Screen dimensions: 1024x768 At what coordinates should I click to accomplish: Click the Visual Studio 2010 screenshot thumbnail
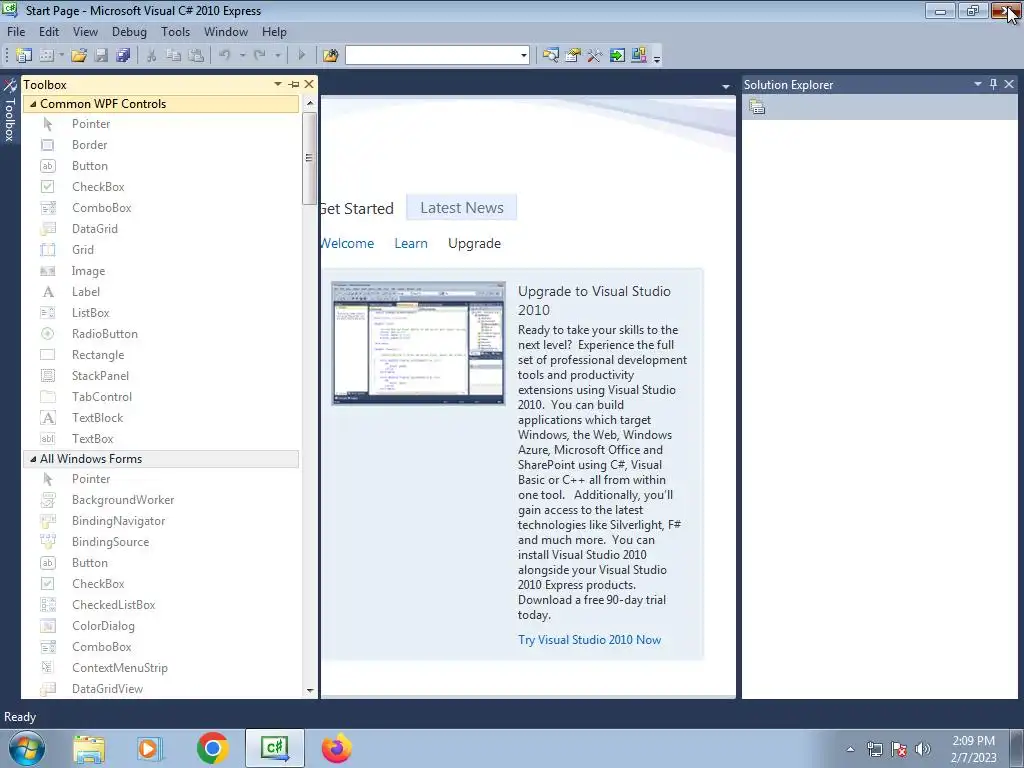[418, 344]
